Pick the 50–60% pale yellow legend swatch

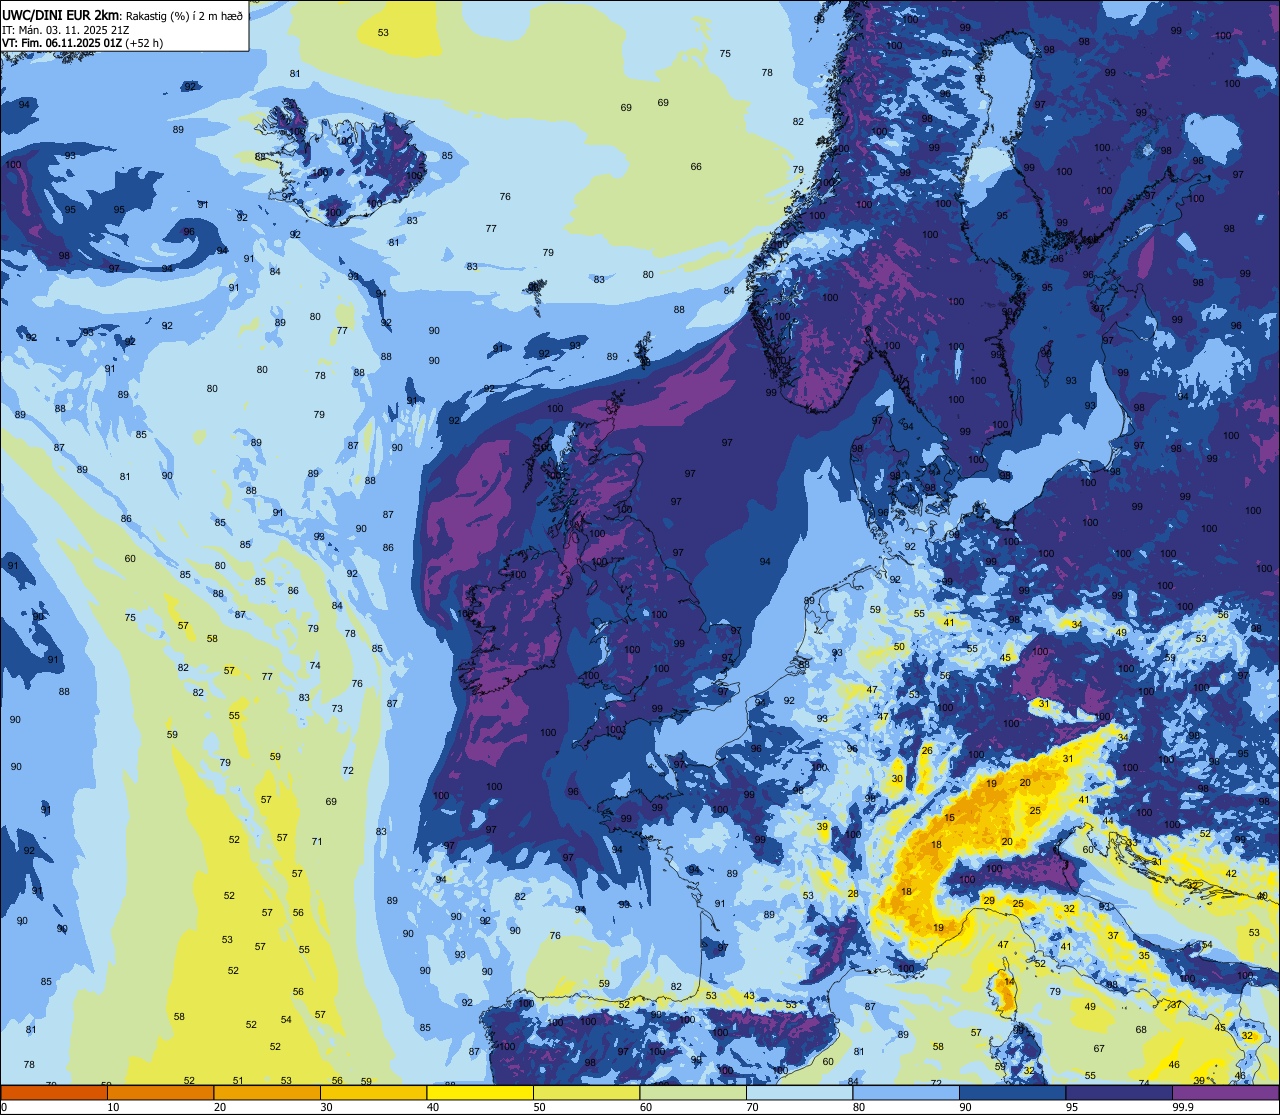586,1092
